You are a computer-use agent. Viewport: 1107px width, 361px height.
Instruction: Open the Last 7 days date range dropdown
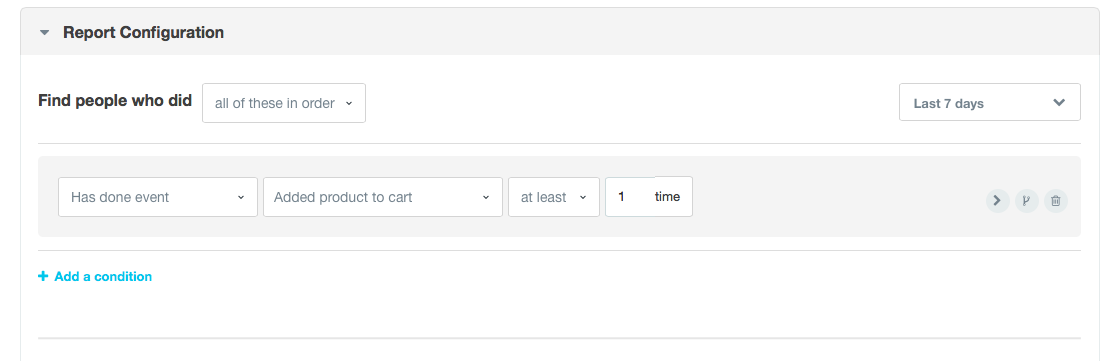pyautogui.click(x=990, y=102)
